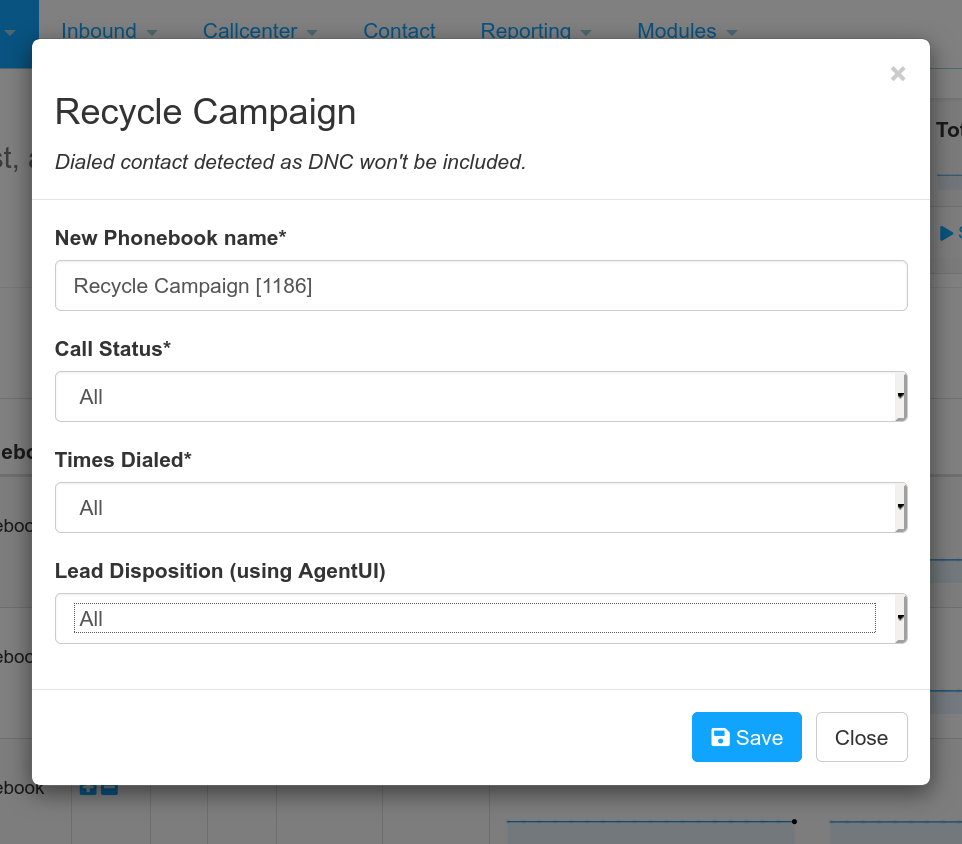962x844 pixels.
Task: Open the Times Dialed dropdown
Action: 481,508
